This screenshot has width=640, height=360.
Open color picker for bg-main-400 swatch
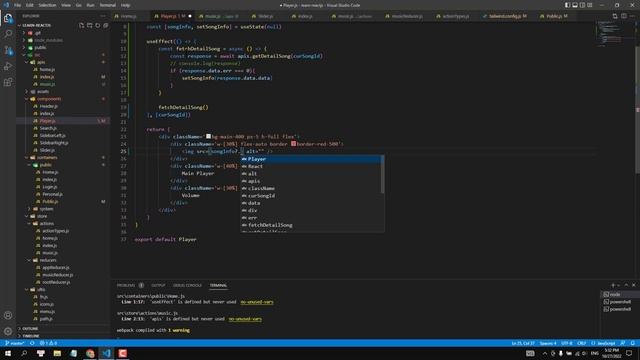pyautogui.click(x=208, y=136)
